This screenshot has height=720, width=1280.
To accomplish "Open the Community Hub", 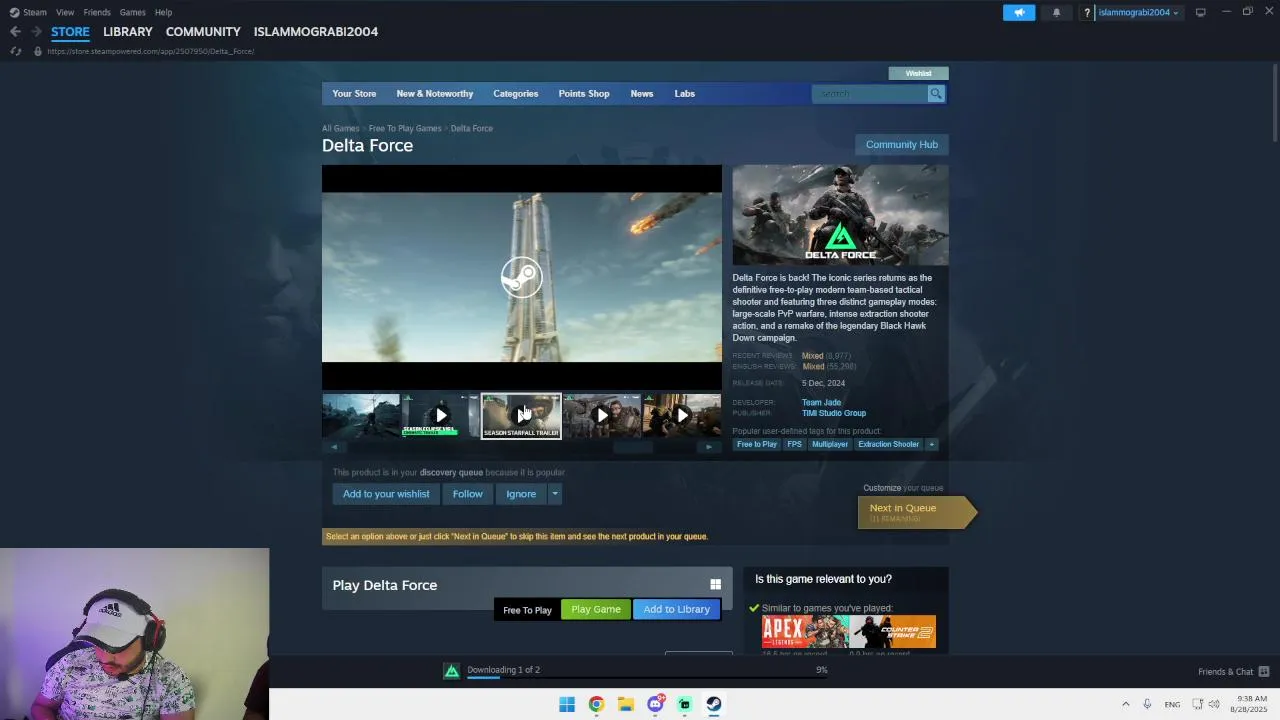I will tap(901, 145).
